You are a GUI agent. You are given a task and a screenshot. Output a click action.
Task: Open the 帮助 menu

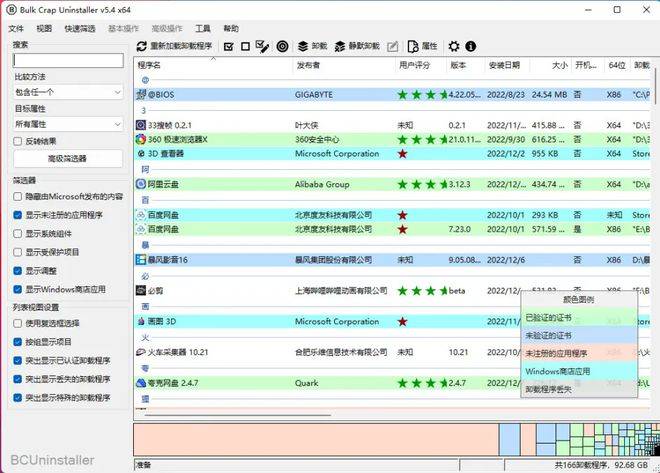coord(231,29)
